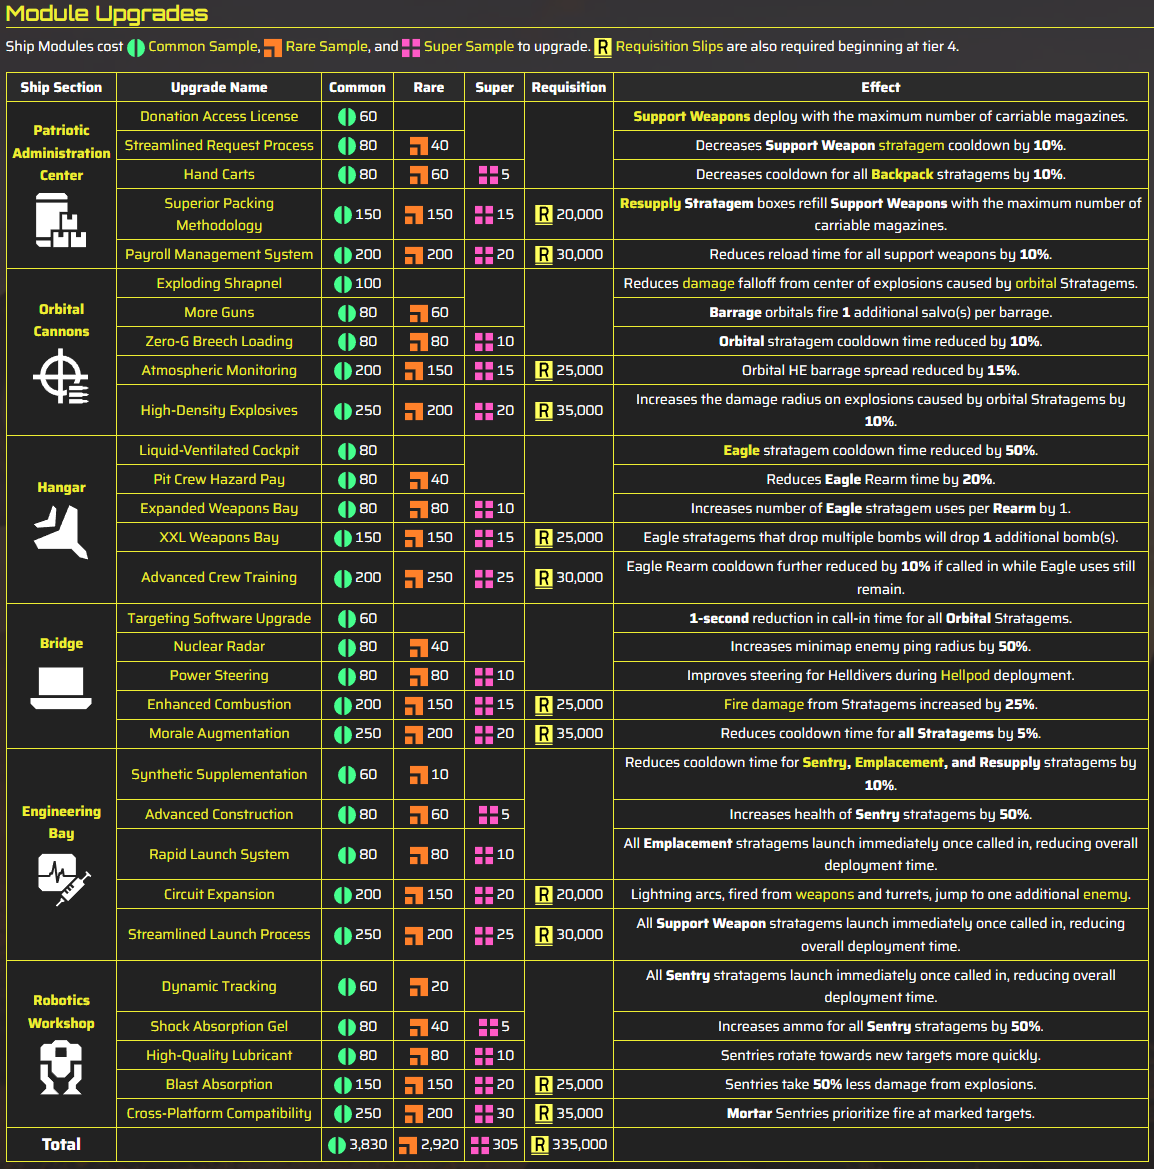
Task: Open the Enhanced Combustion link
Action: pyautogui.click(x=219, y=705)
